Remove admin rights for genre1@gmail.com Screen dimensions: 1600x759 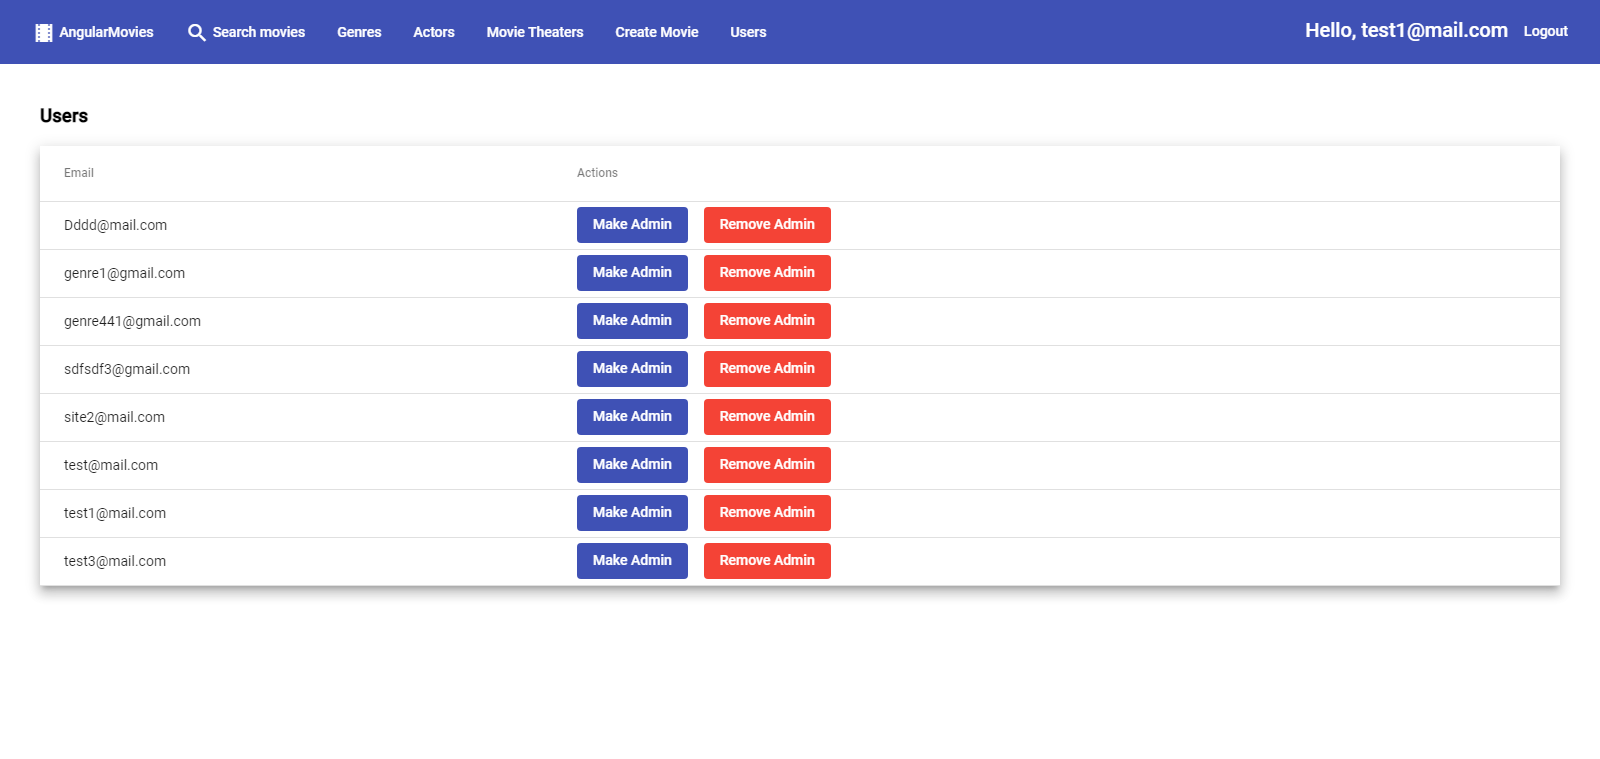(x=767, y=273)
